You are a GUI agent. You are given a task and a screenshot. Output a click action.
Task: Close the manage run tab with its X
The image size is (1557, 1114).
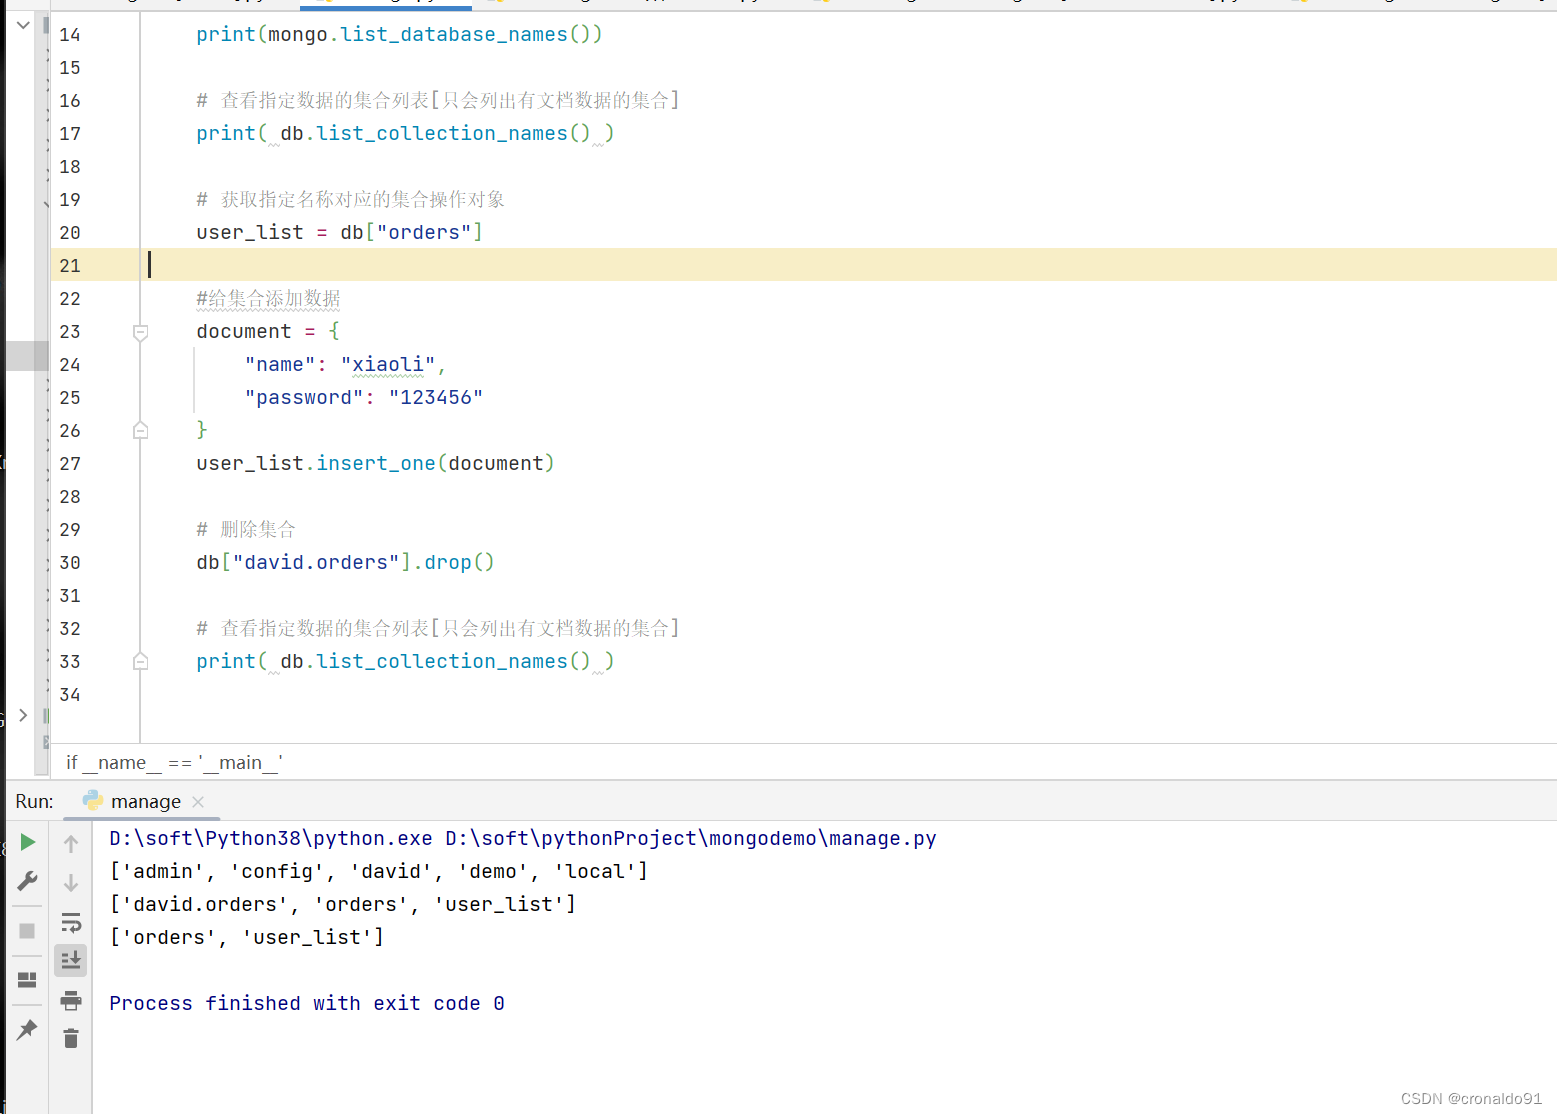197,800
